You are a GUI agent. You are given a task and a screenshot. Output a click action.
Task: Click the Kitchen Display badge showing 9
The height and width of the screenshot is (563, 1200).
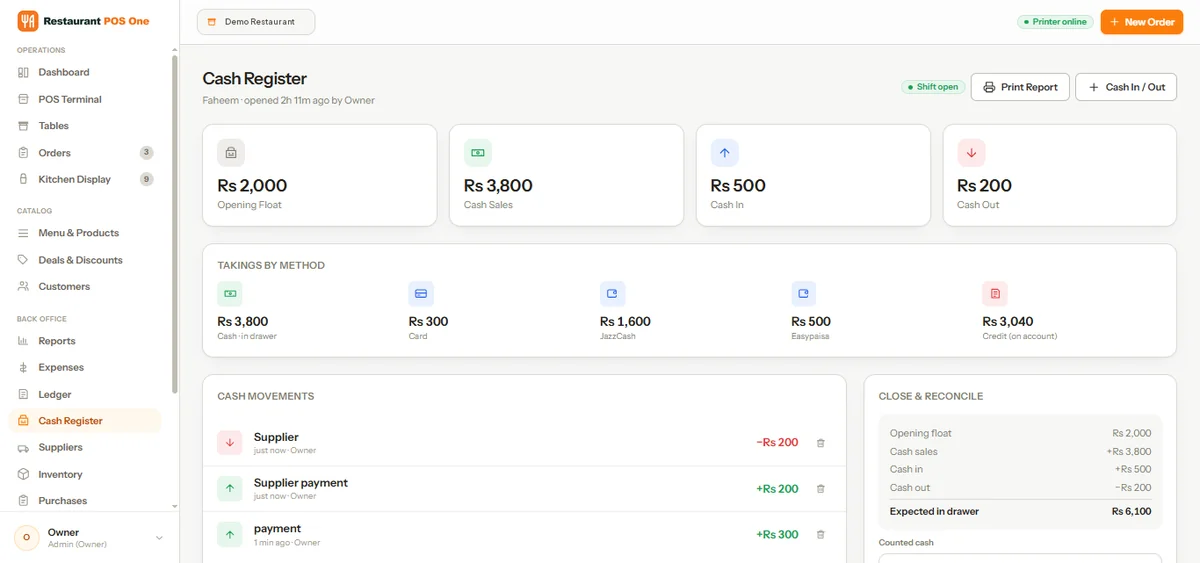[146, 180]
